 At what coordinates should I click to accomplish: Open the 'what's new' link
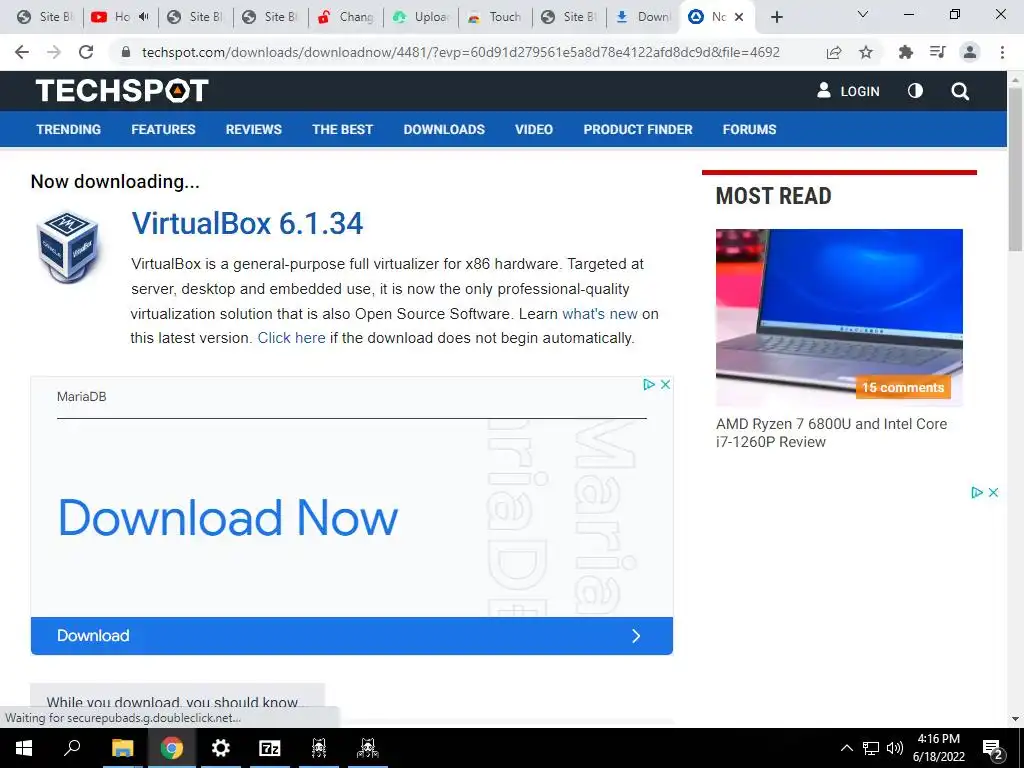(x=600, y=314)
